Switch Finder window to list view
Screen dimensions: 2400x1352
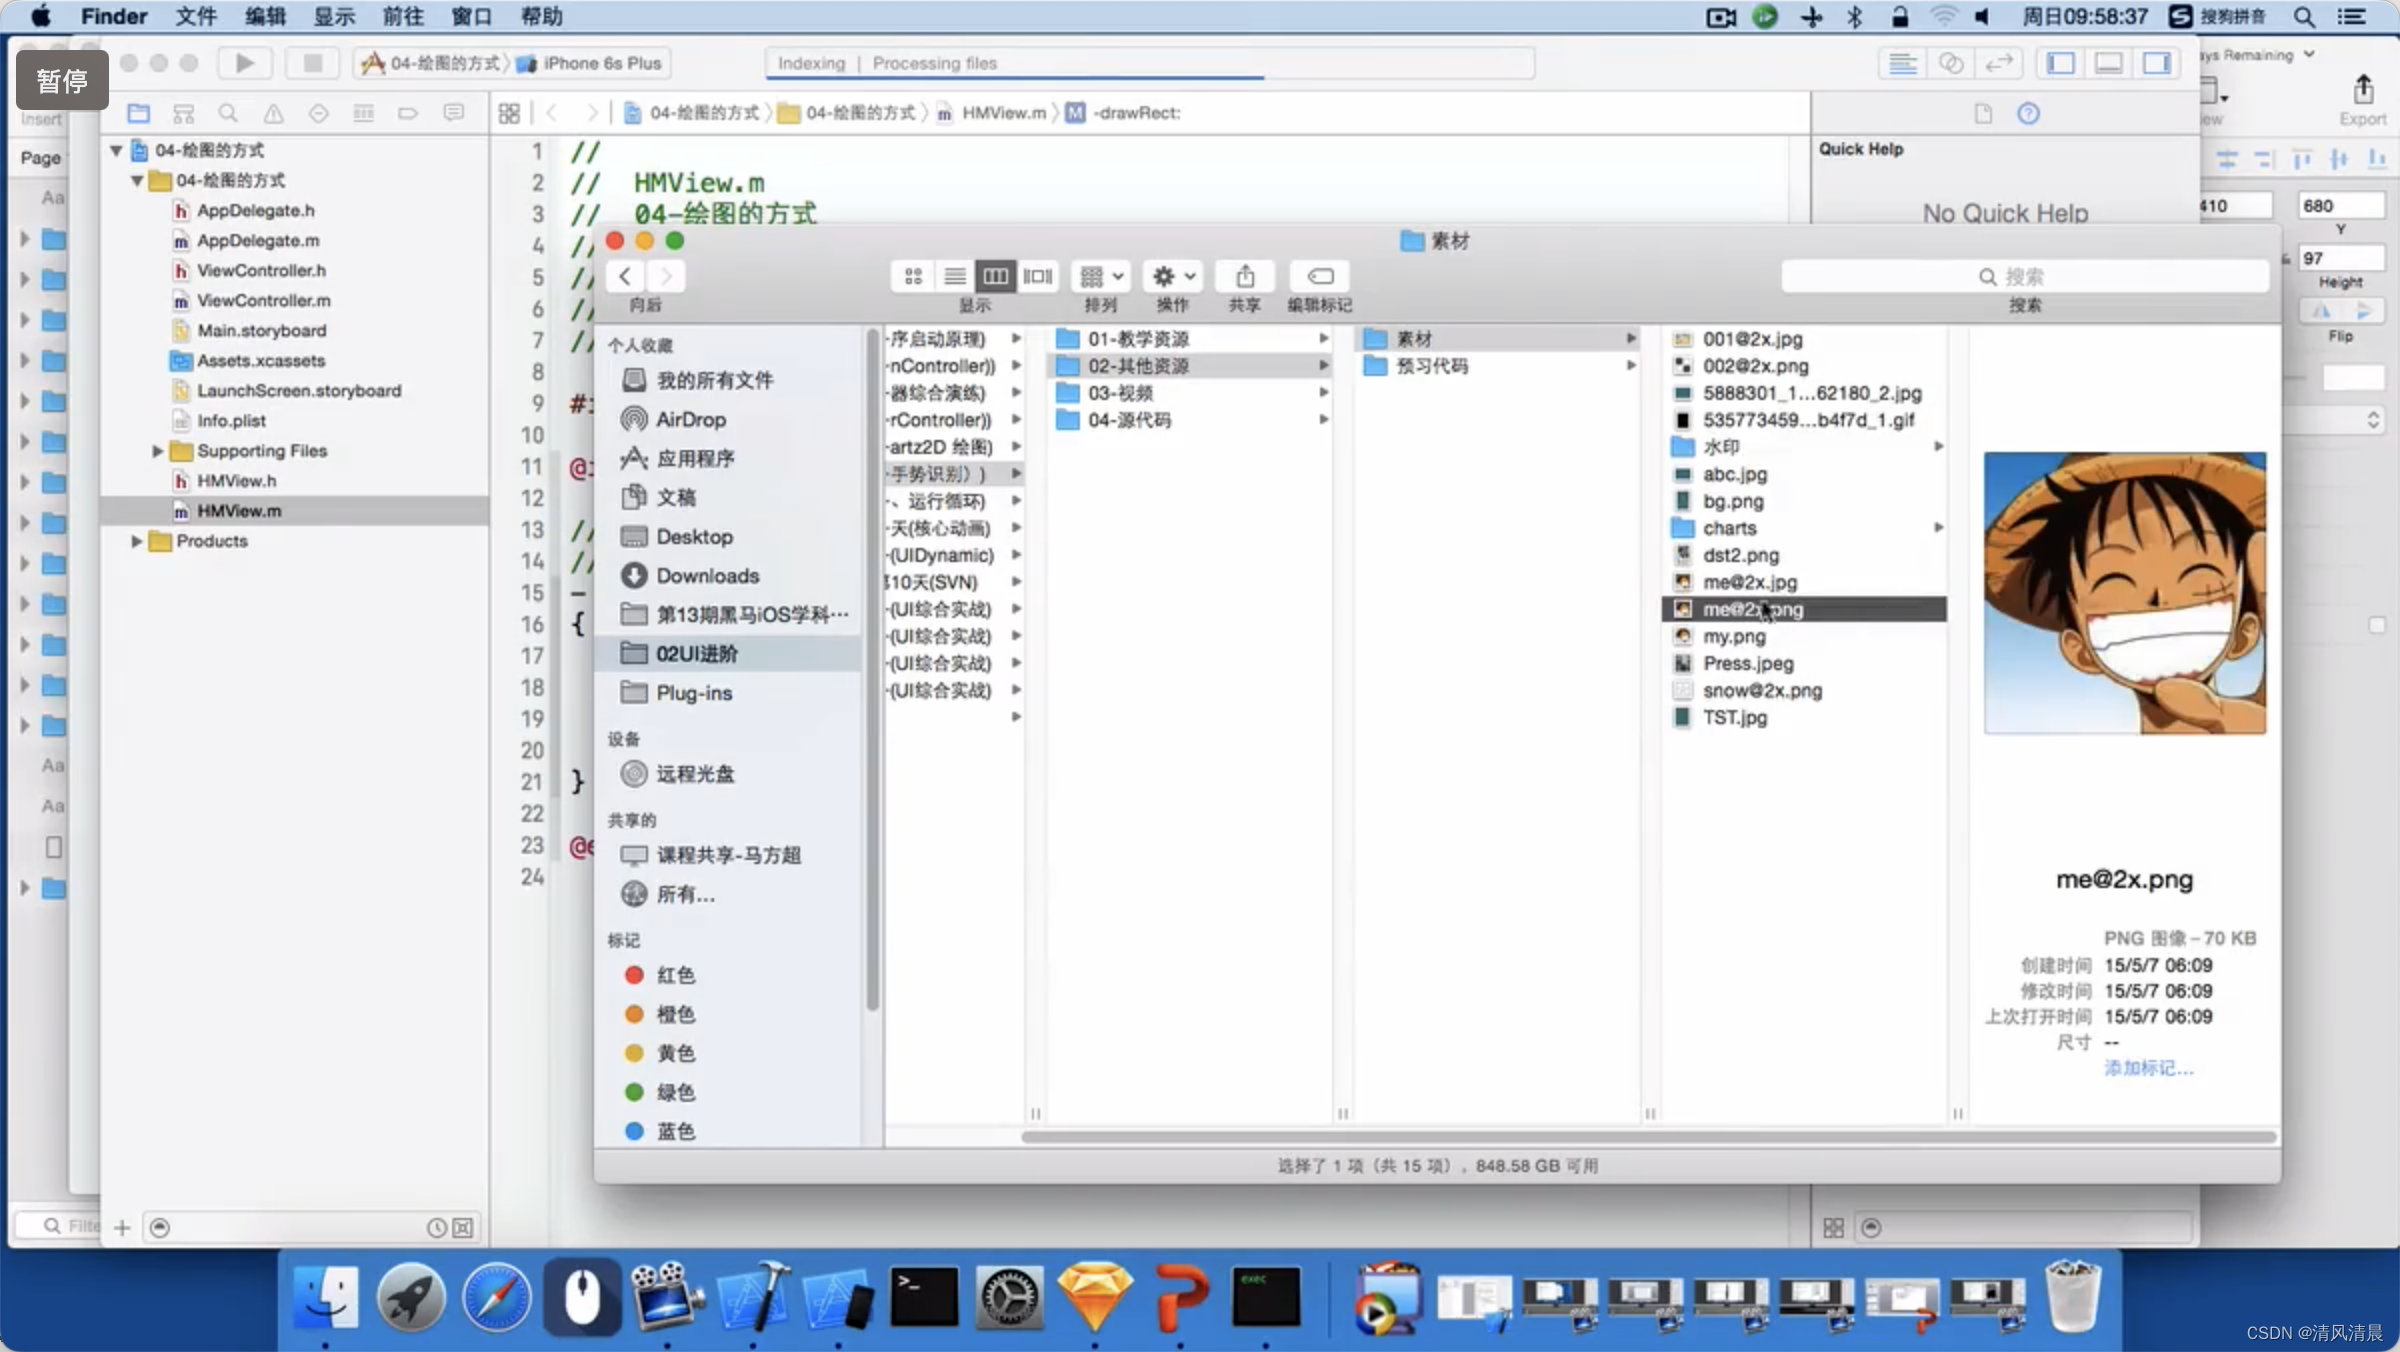[x=955, y=276]
